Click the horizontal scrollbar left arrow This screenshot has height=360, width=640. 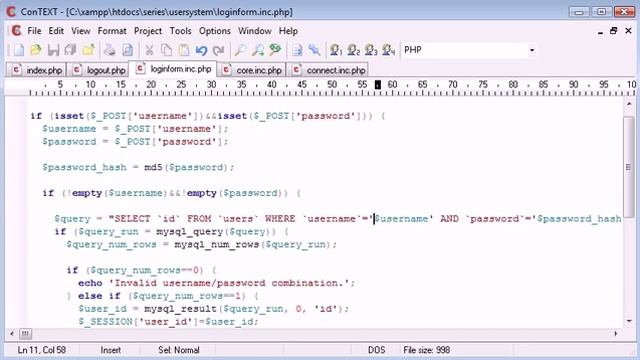click(x=11, y=334)
